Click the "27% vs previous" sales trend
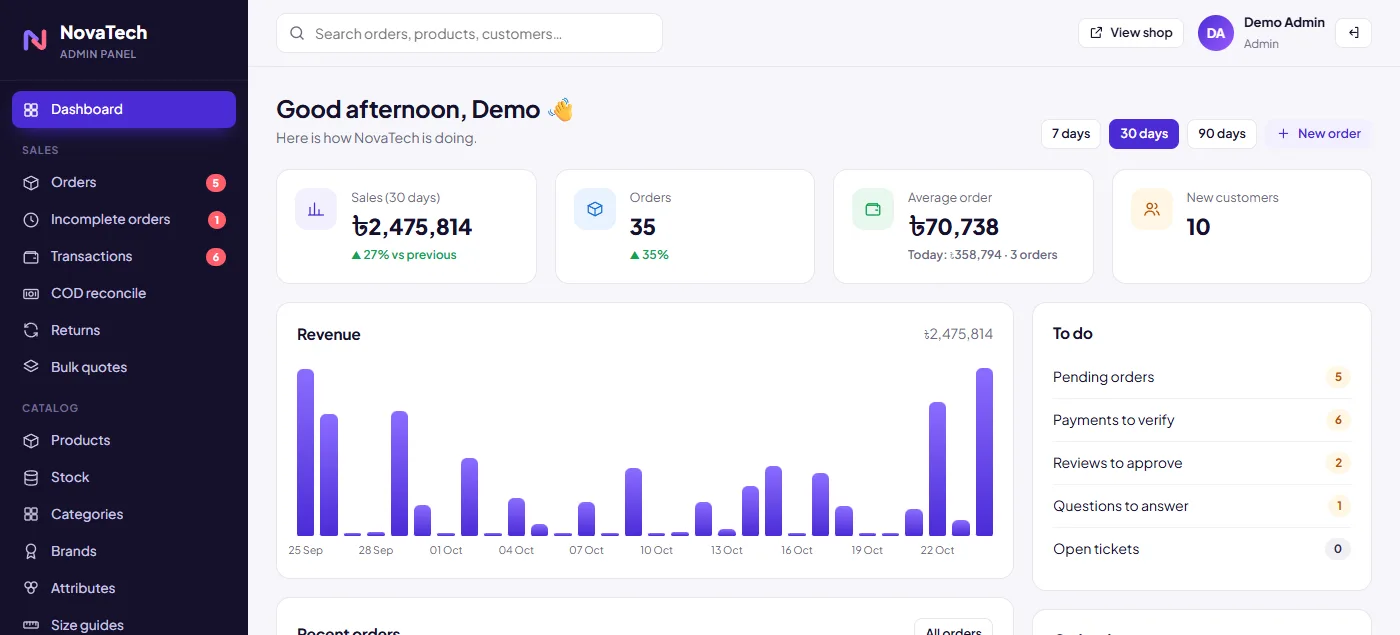1400x635 pixels. (404, 256)
